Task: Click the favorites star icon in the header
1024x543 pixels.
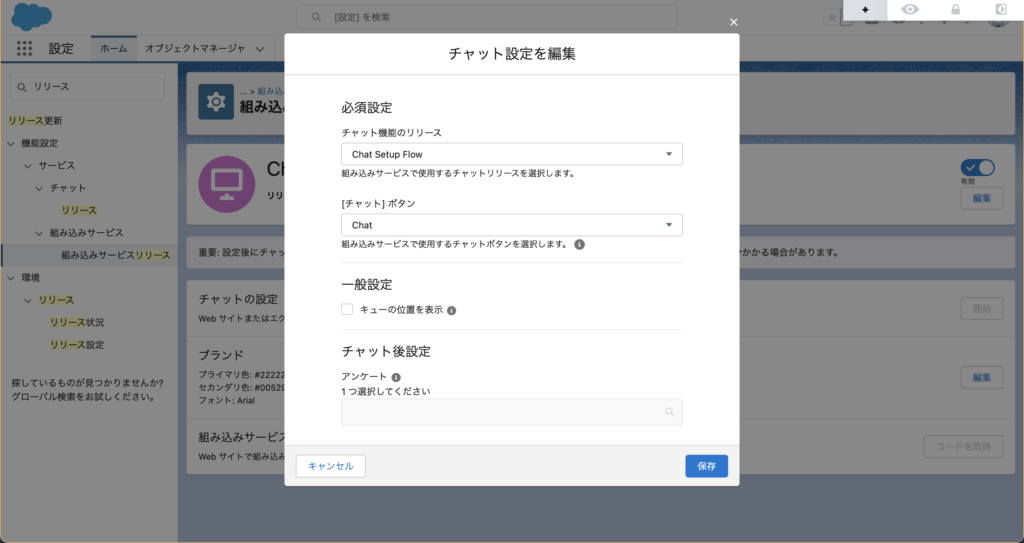Action: pos(831,18)
